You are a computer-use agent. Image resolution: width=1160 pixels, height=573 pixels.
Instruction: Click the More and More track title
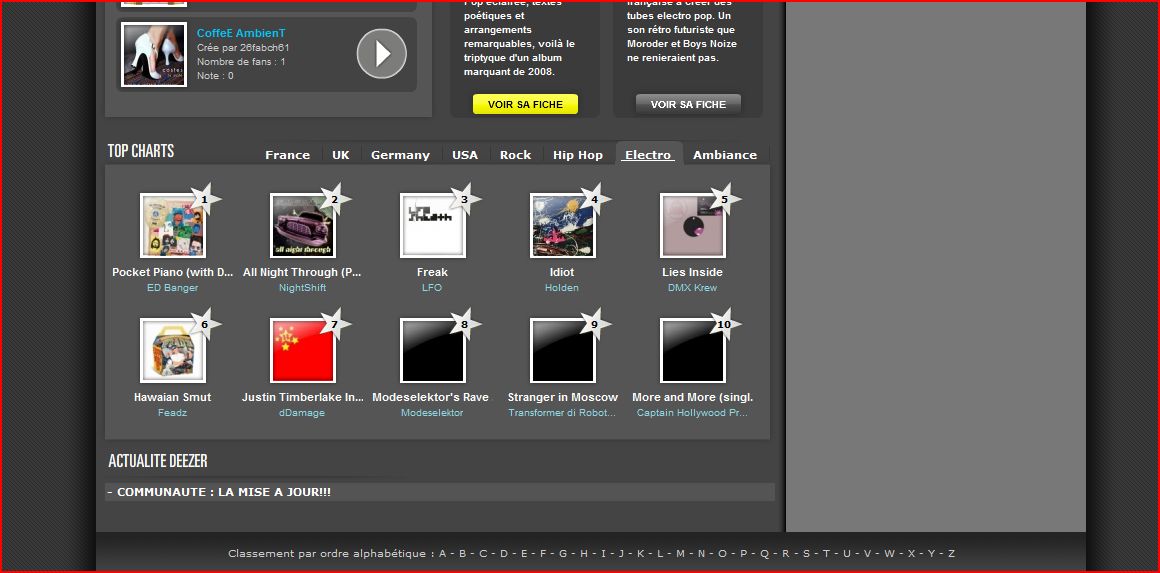(x=692, y=397)
